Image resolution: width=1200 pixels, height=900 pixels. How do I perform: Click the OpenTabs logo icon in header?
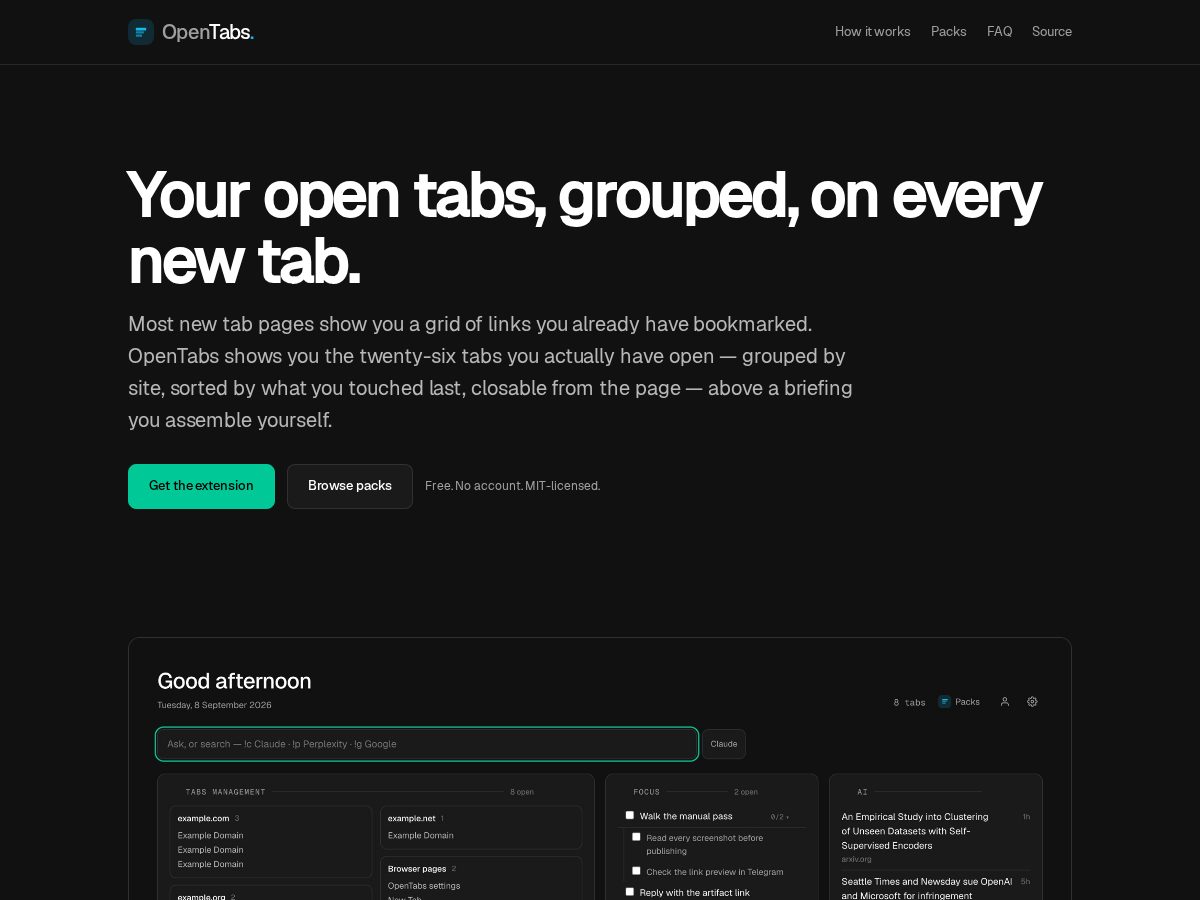pos(141,32)
